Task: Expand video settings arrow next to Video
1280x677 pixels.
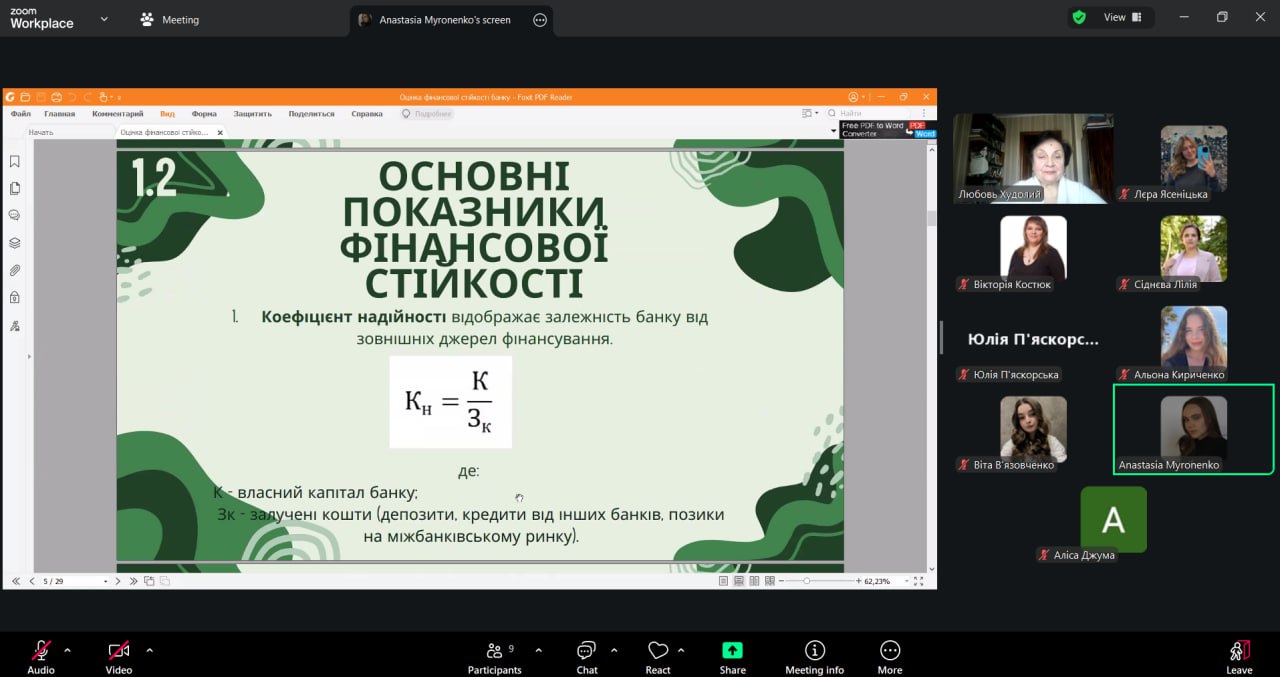Action: (149, 650)
